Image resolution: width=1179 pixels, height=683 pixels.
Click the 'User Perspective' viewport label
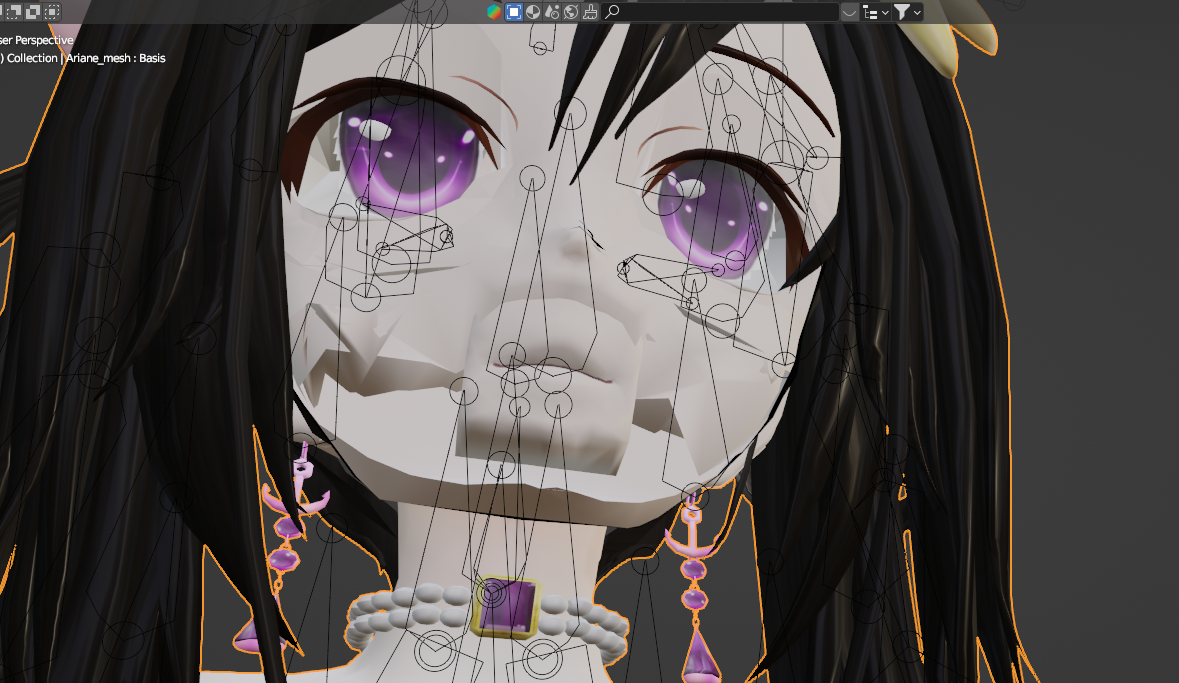tap(36, 40)
